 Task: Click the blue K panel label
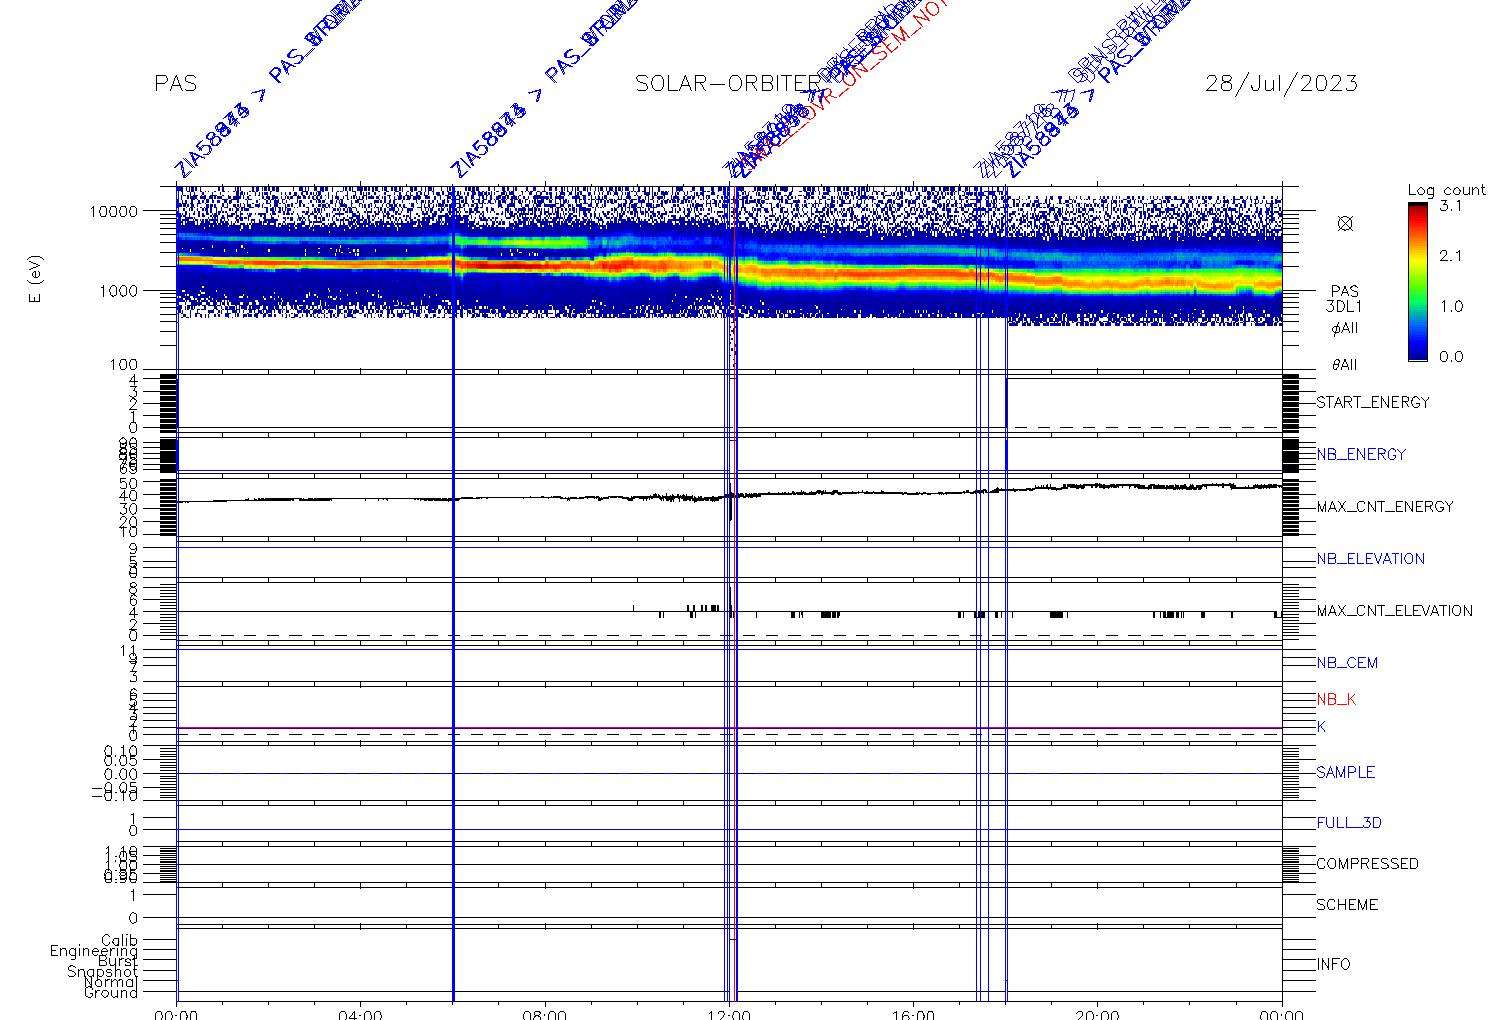pyautogui.click(x=1321, y=727)
